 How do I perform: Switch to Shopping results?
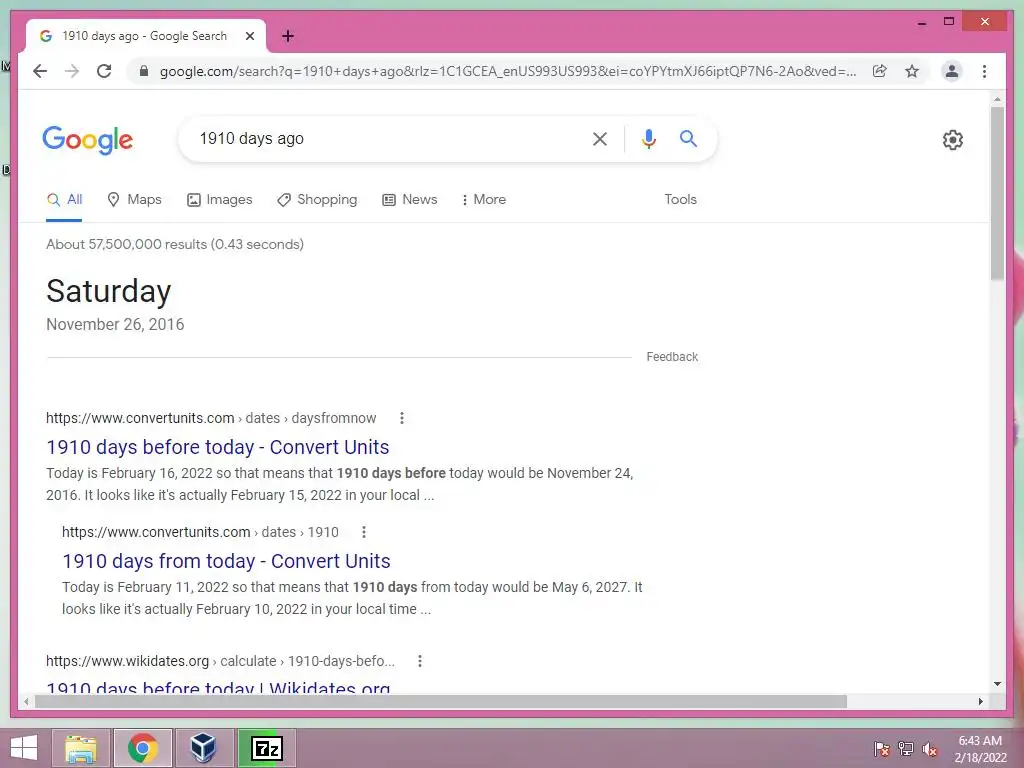[317, 199]
